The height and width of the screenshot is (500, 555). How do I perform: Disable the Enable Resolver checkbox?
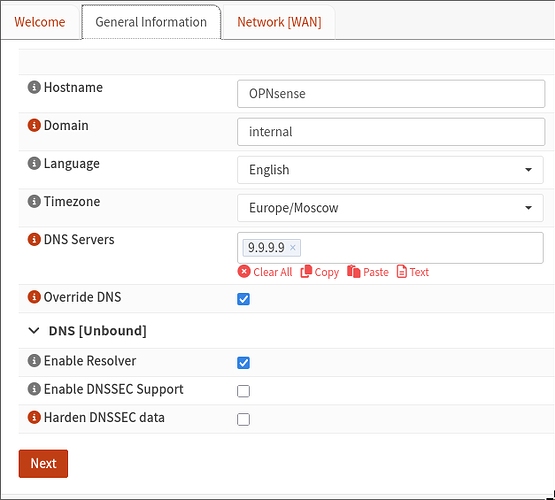point(244,363)
